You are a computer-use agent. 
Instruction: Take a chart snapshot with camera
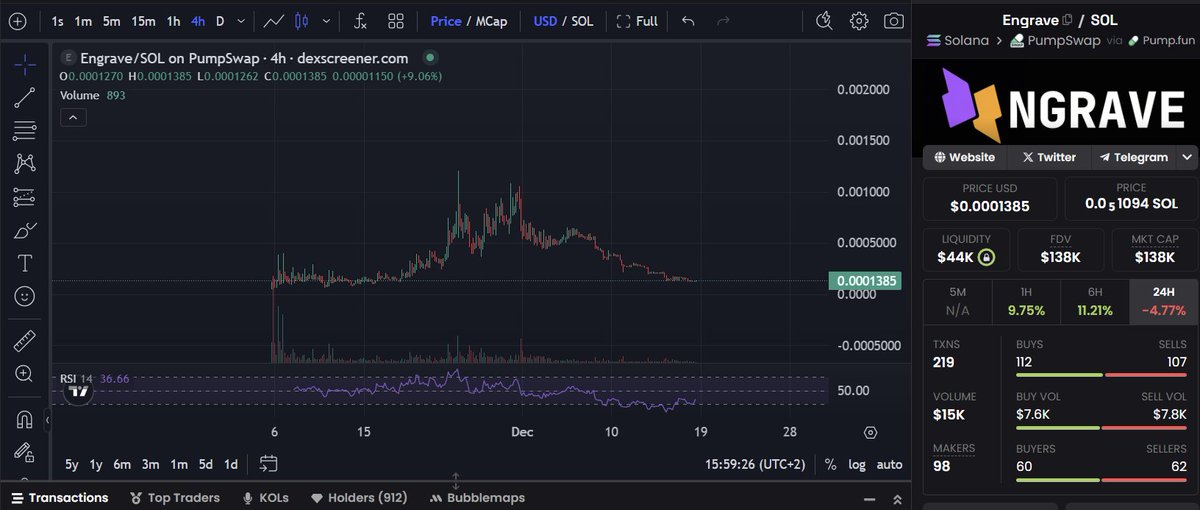pos(894,21)
